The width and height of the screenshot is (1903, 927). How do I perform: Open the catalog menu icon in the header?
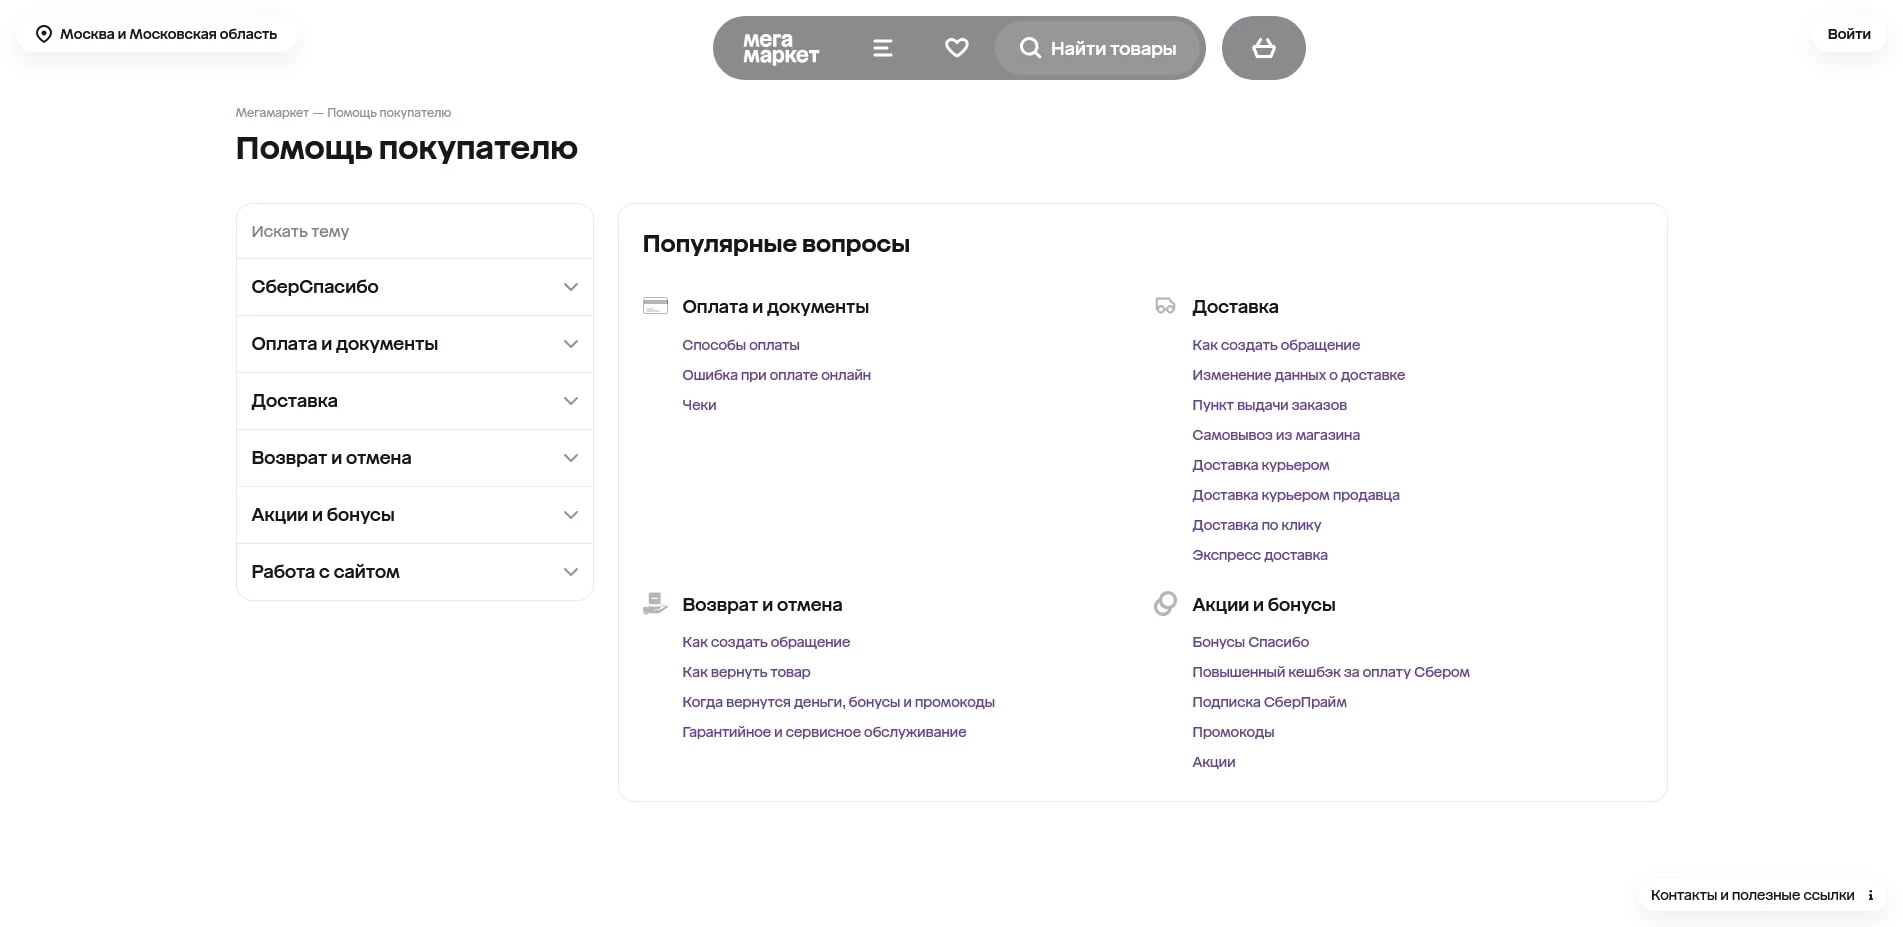click(881, 47)
